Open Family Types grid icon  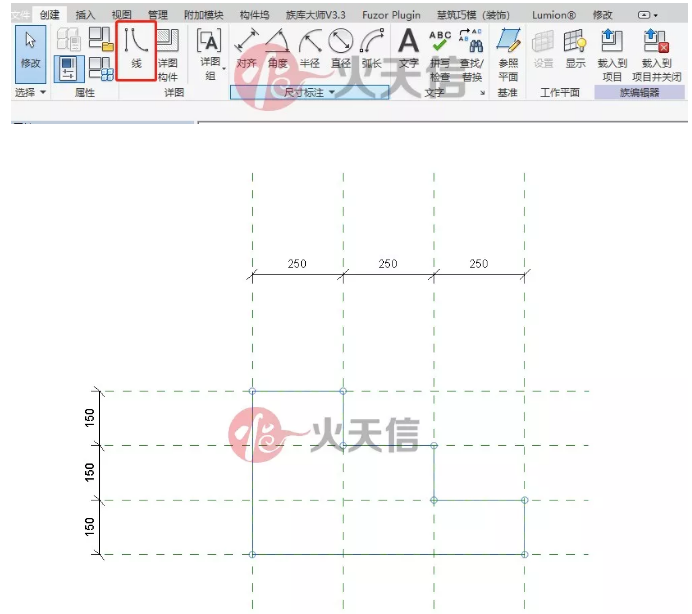tap(101, 69)
